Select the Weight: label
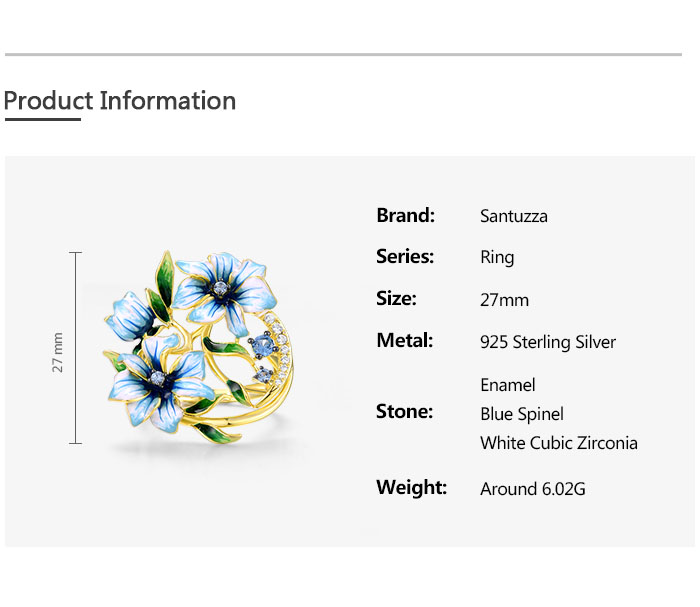Viewport: 700px width, 607px height. click(x=411, y=488)
